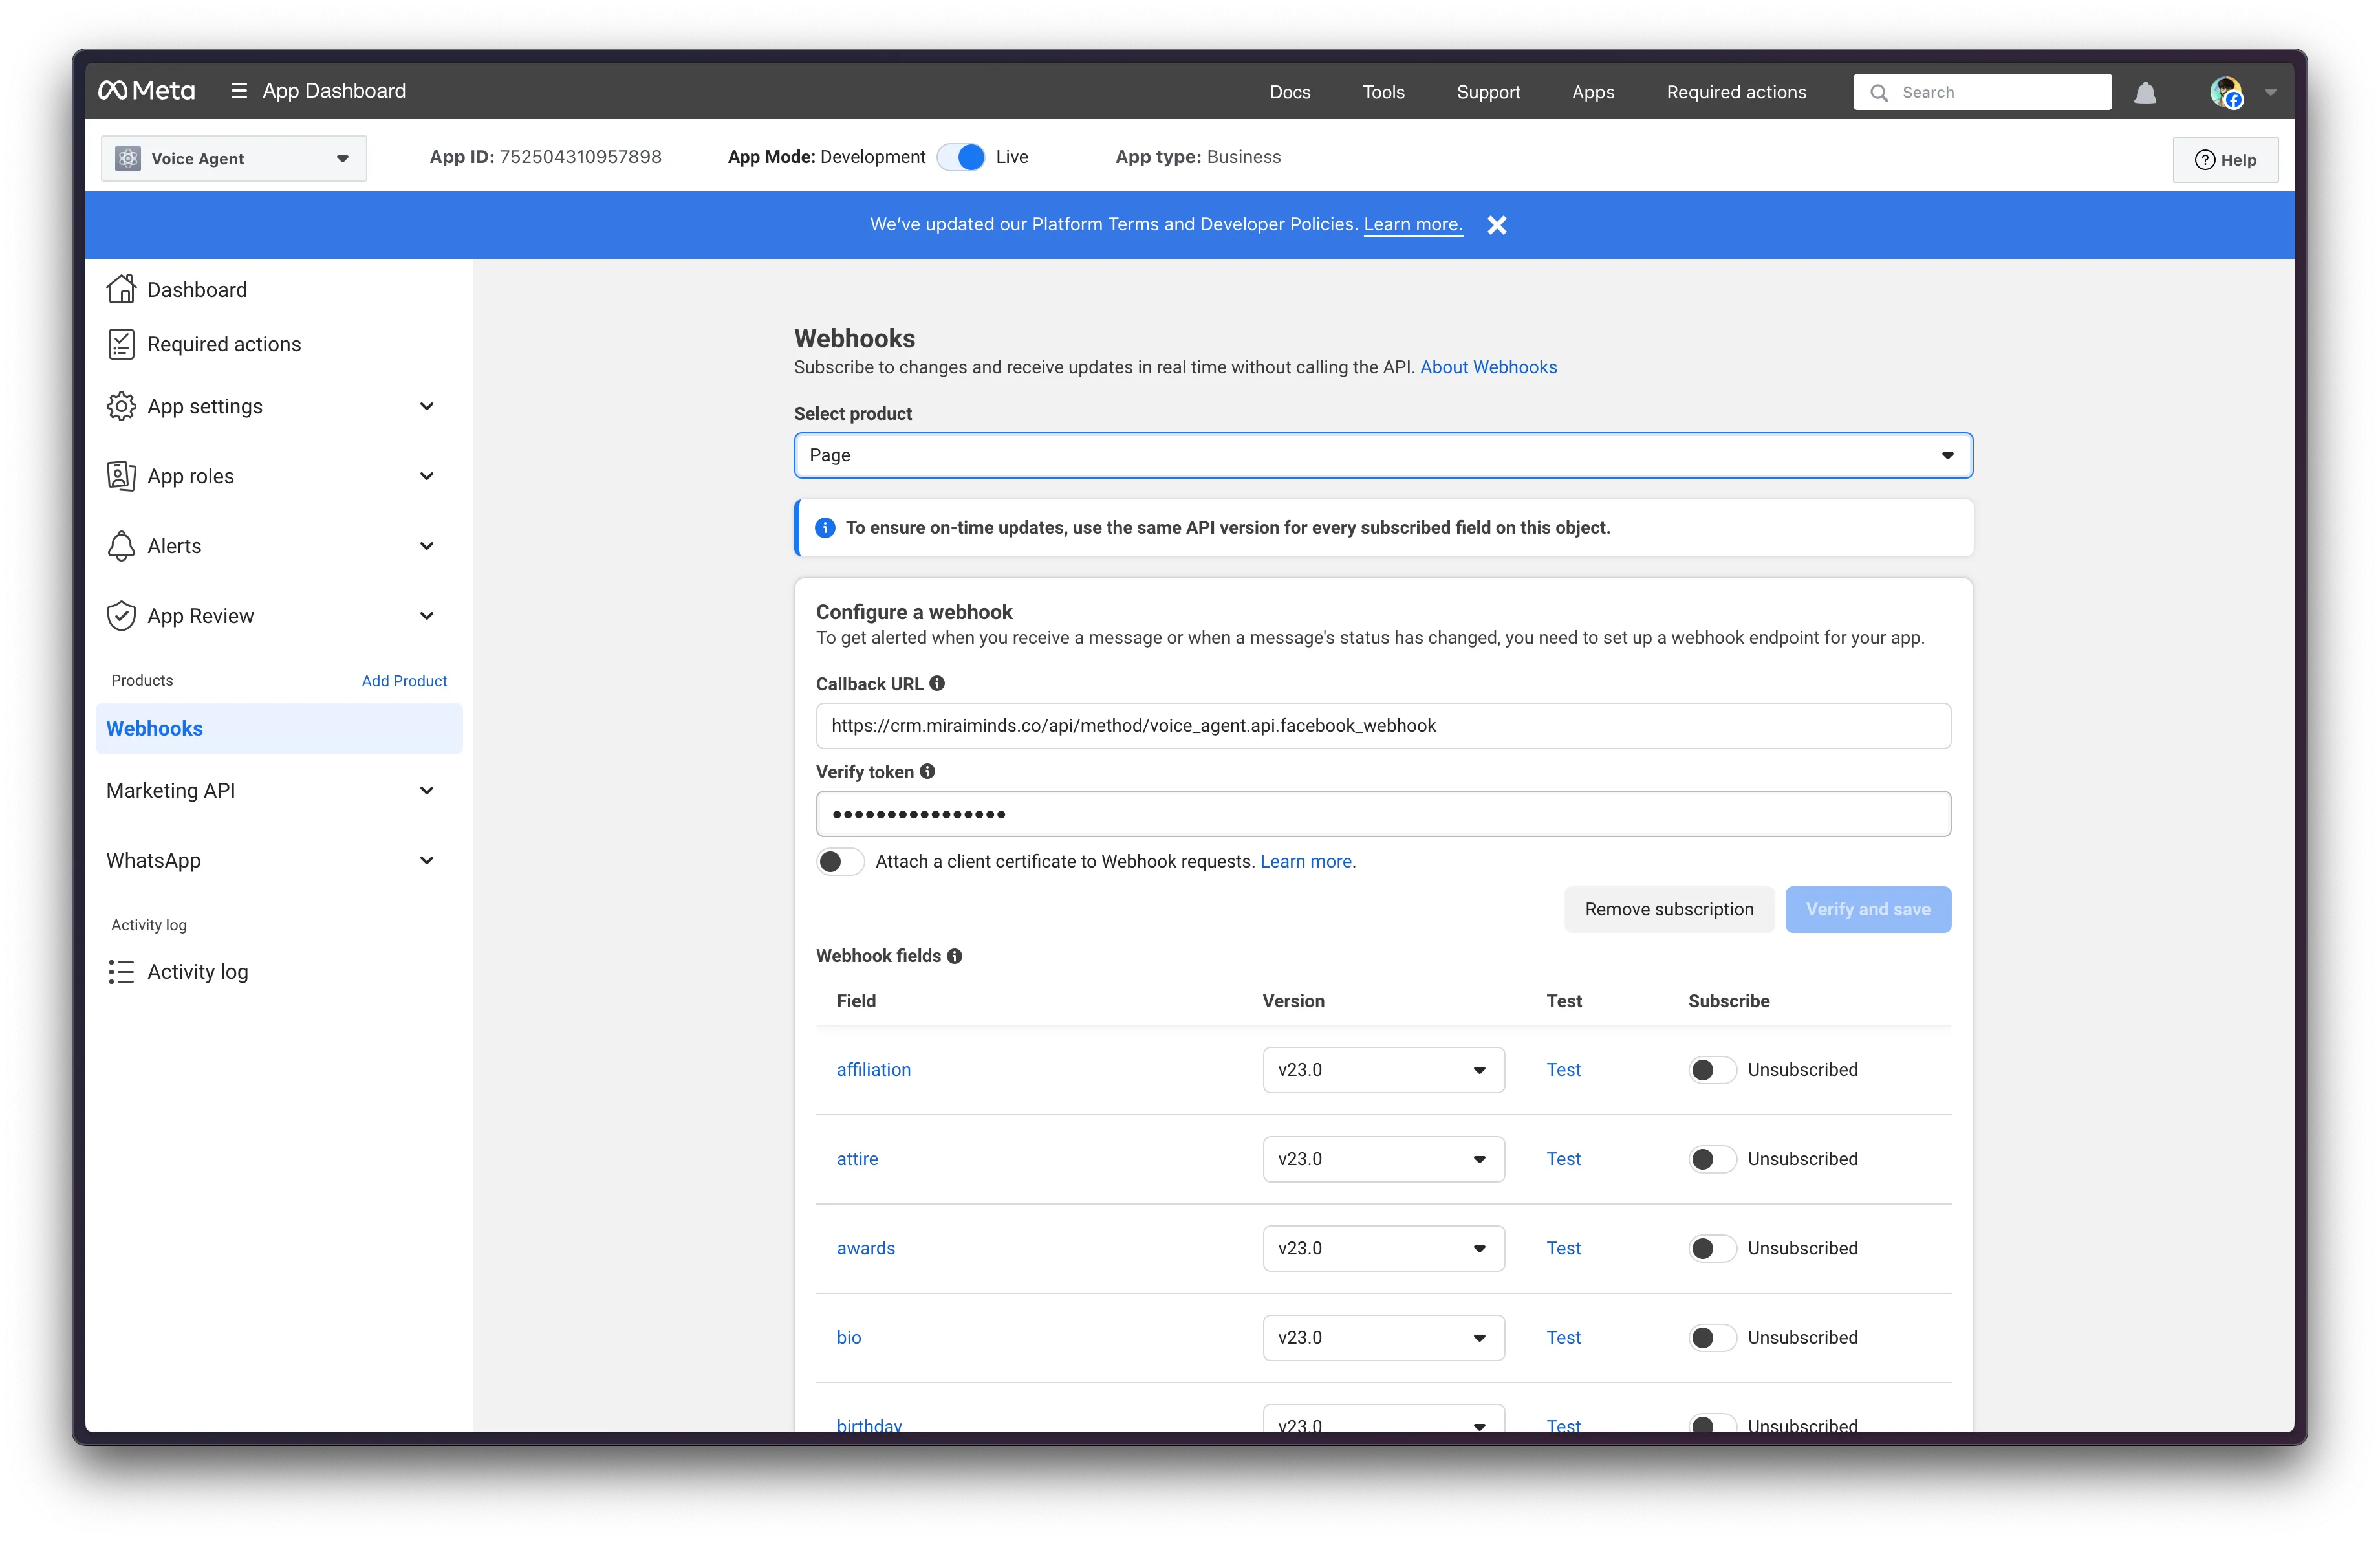Viewport: 2380px width, 1541px height.
Task: Expand the App Review chevron
Action: click(x=427, y=616)
